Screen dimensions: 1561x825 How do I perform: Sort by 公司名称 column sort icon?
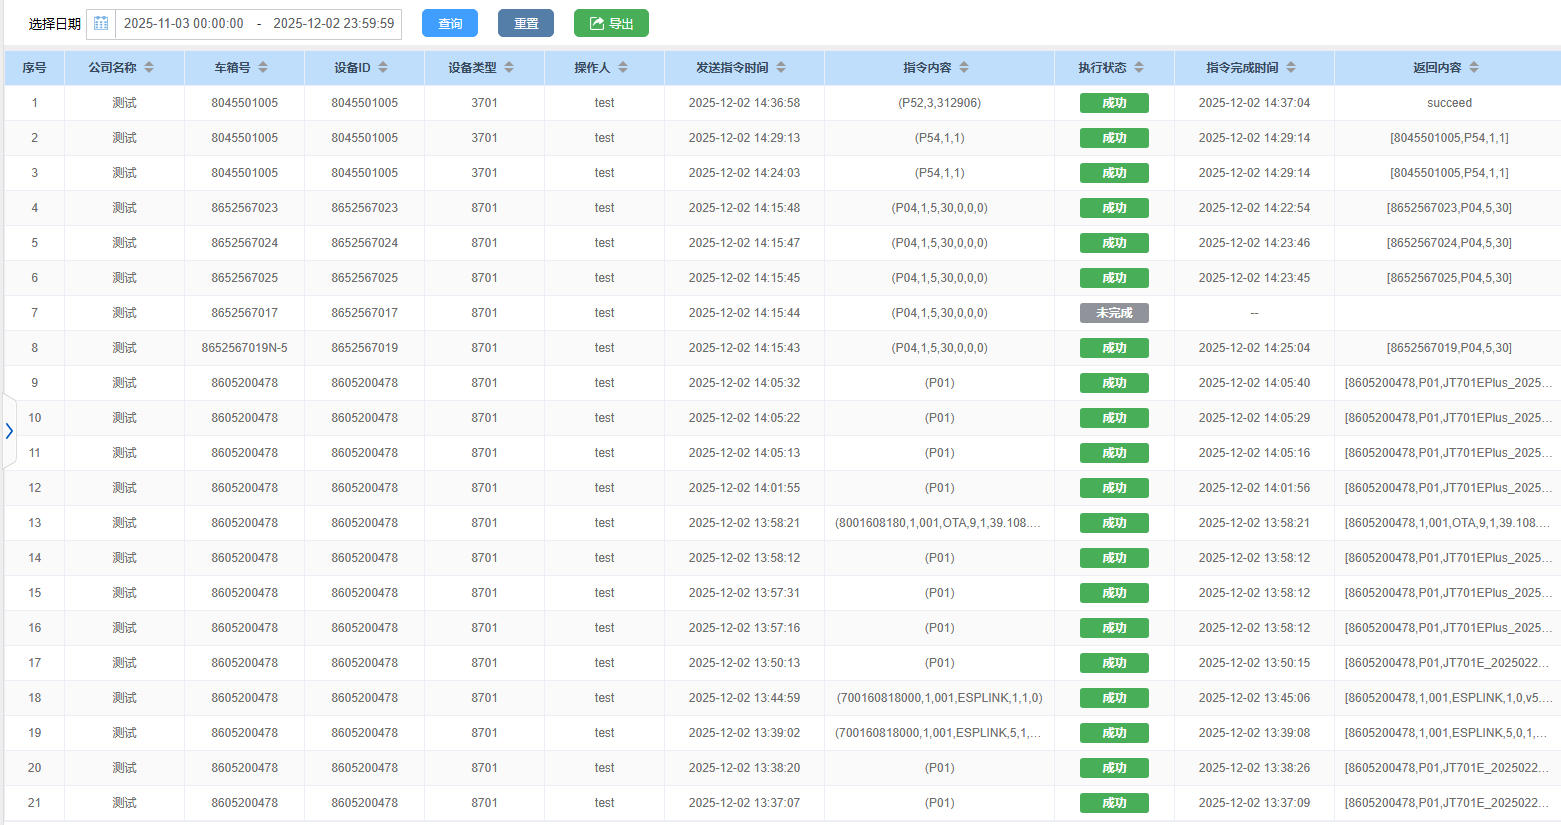[x=149, y=68]
